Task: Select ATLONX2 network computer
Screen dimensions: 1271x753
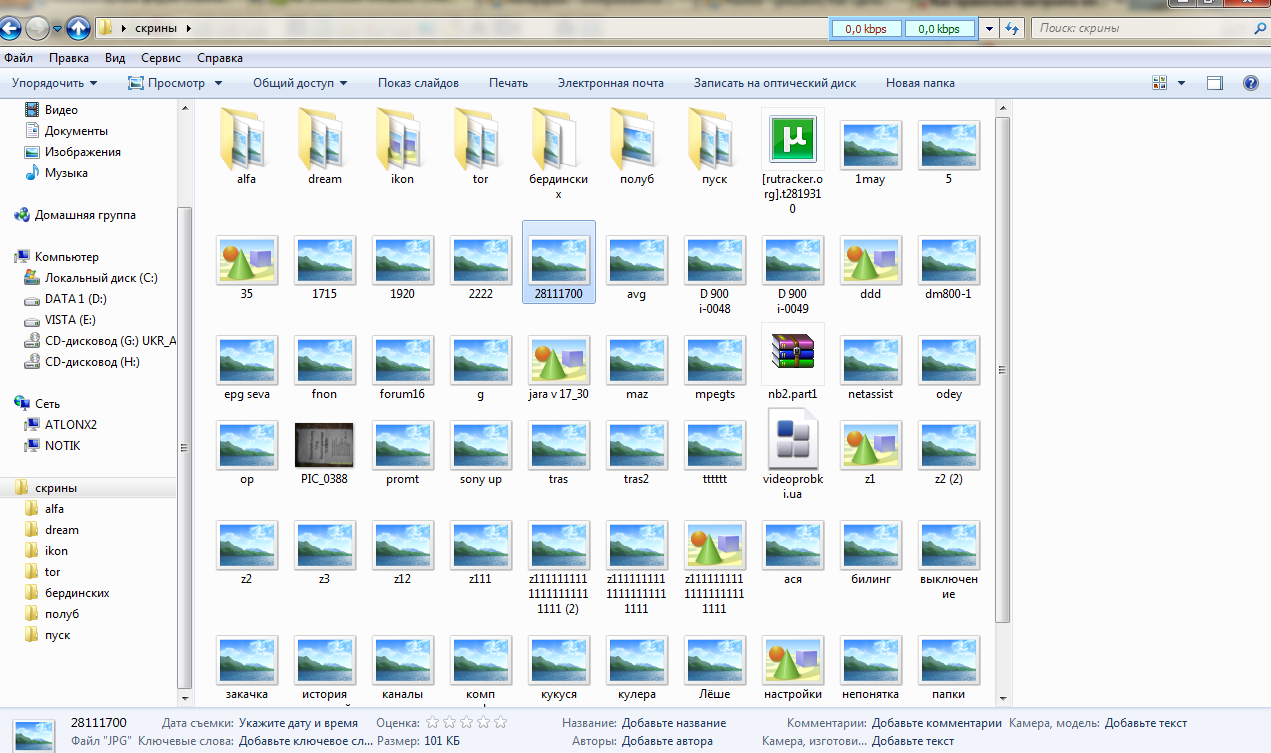Action: (60, 424)
